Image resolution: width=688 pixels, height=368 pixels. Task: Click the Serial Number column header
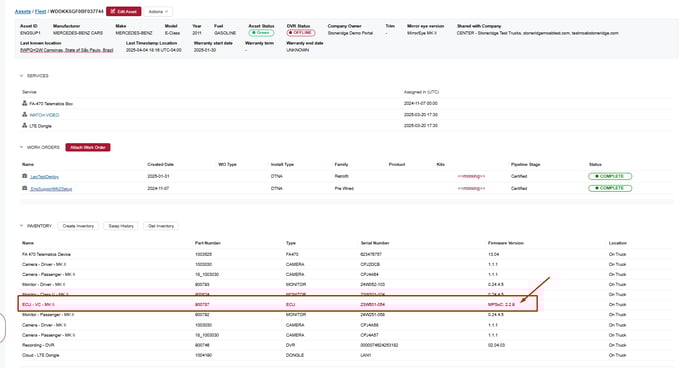click(375, 243)
